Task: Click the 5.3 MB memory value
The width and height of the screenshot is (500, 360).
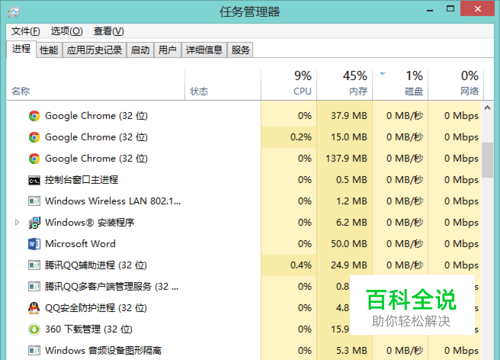Action: tap(352, 351)
